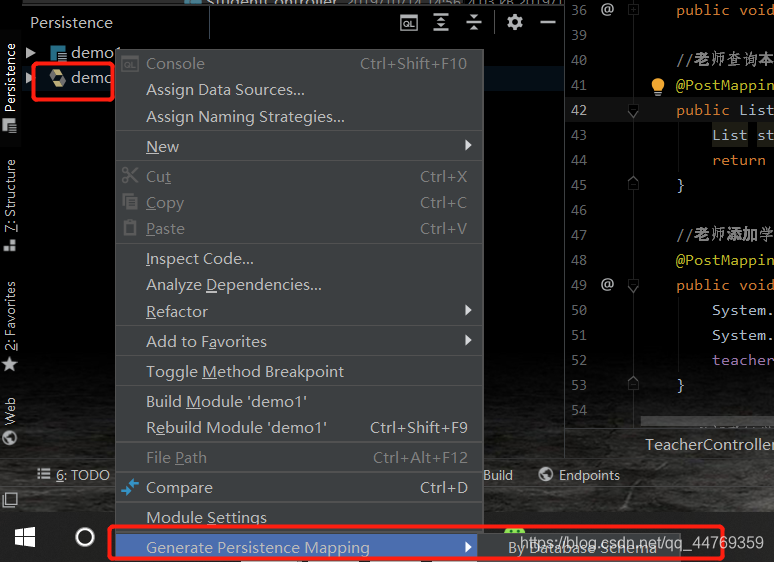Expand the first demo tree node arrow
The width and height of the screenshot is (774, 562).
(x=31, y=52)
